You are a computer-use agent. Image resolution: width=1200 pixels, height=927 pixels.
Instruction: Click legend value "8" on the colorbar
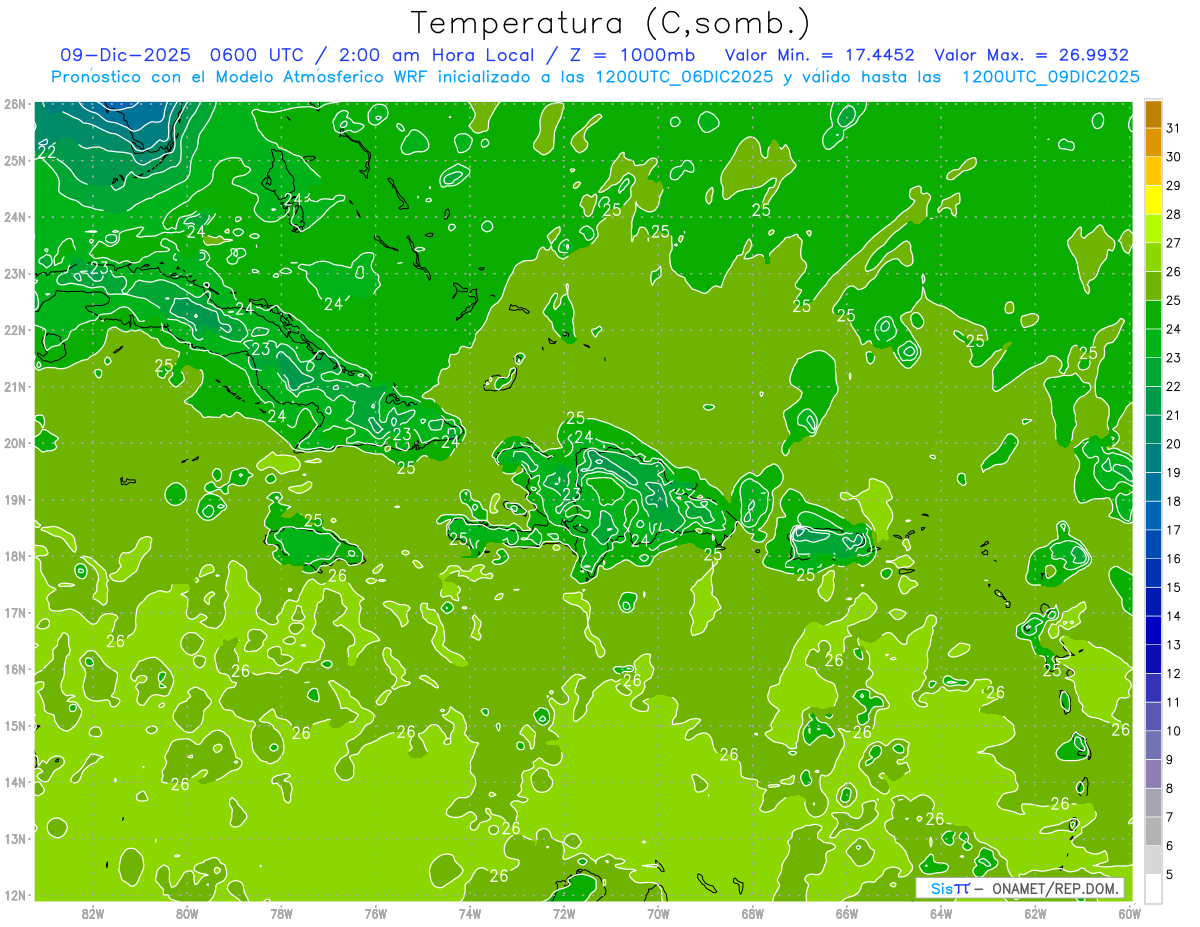coord(1170,788)
